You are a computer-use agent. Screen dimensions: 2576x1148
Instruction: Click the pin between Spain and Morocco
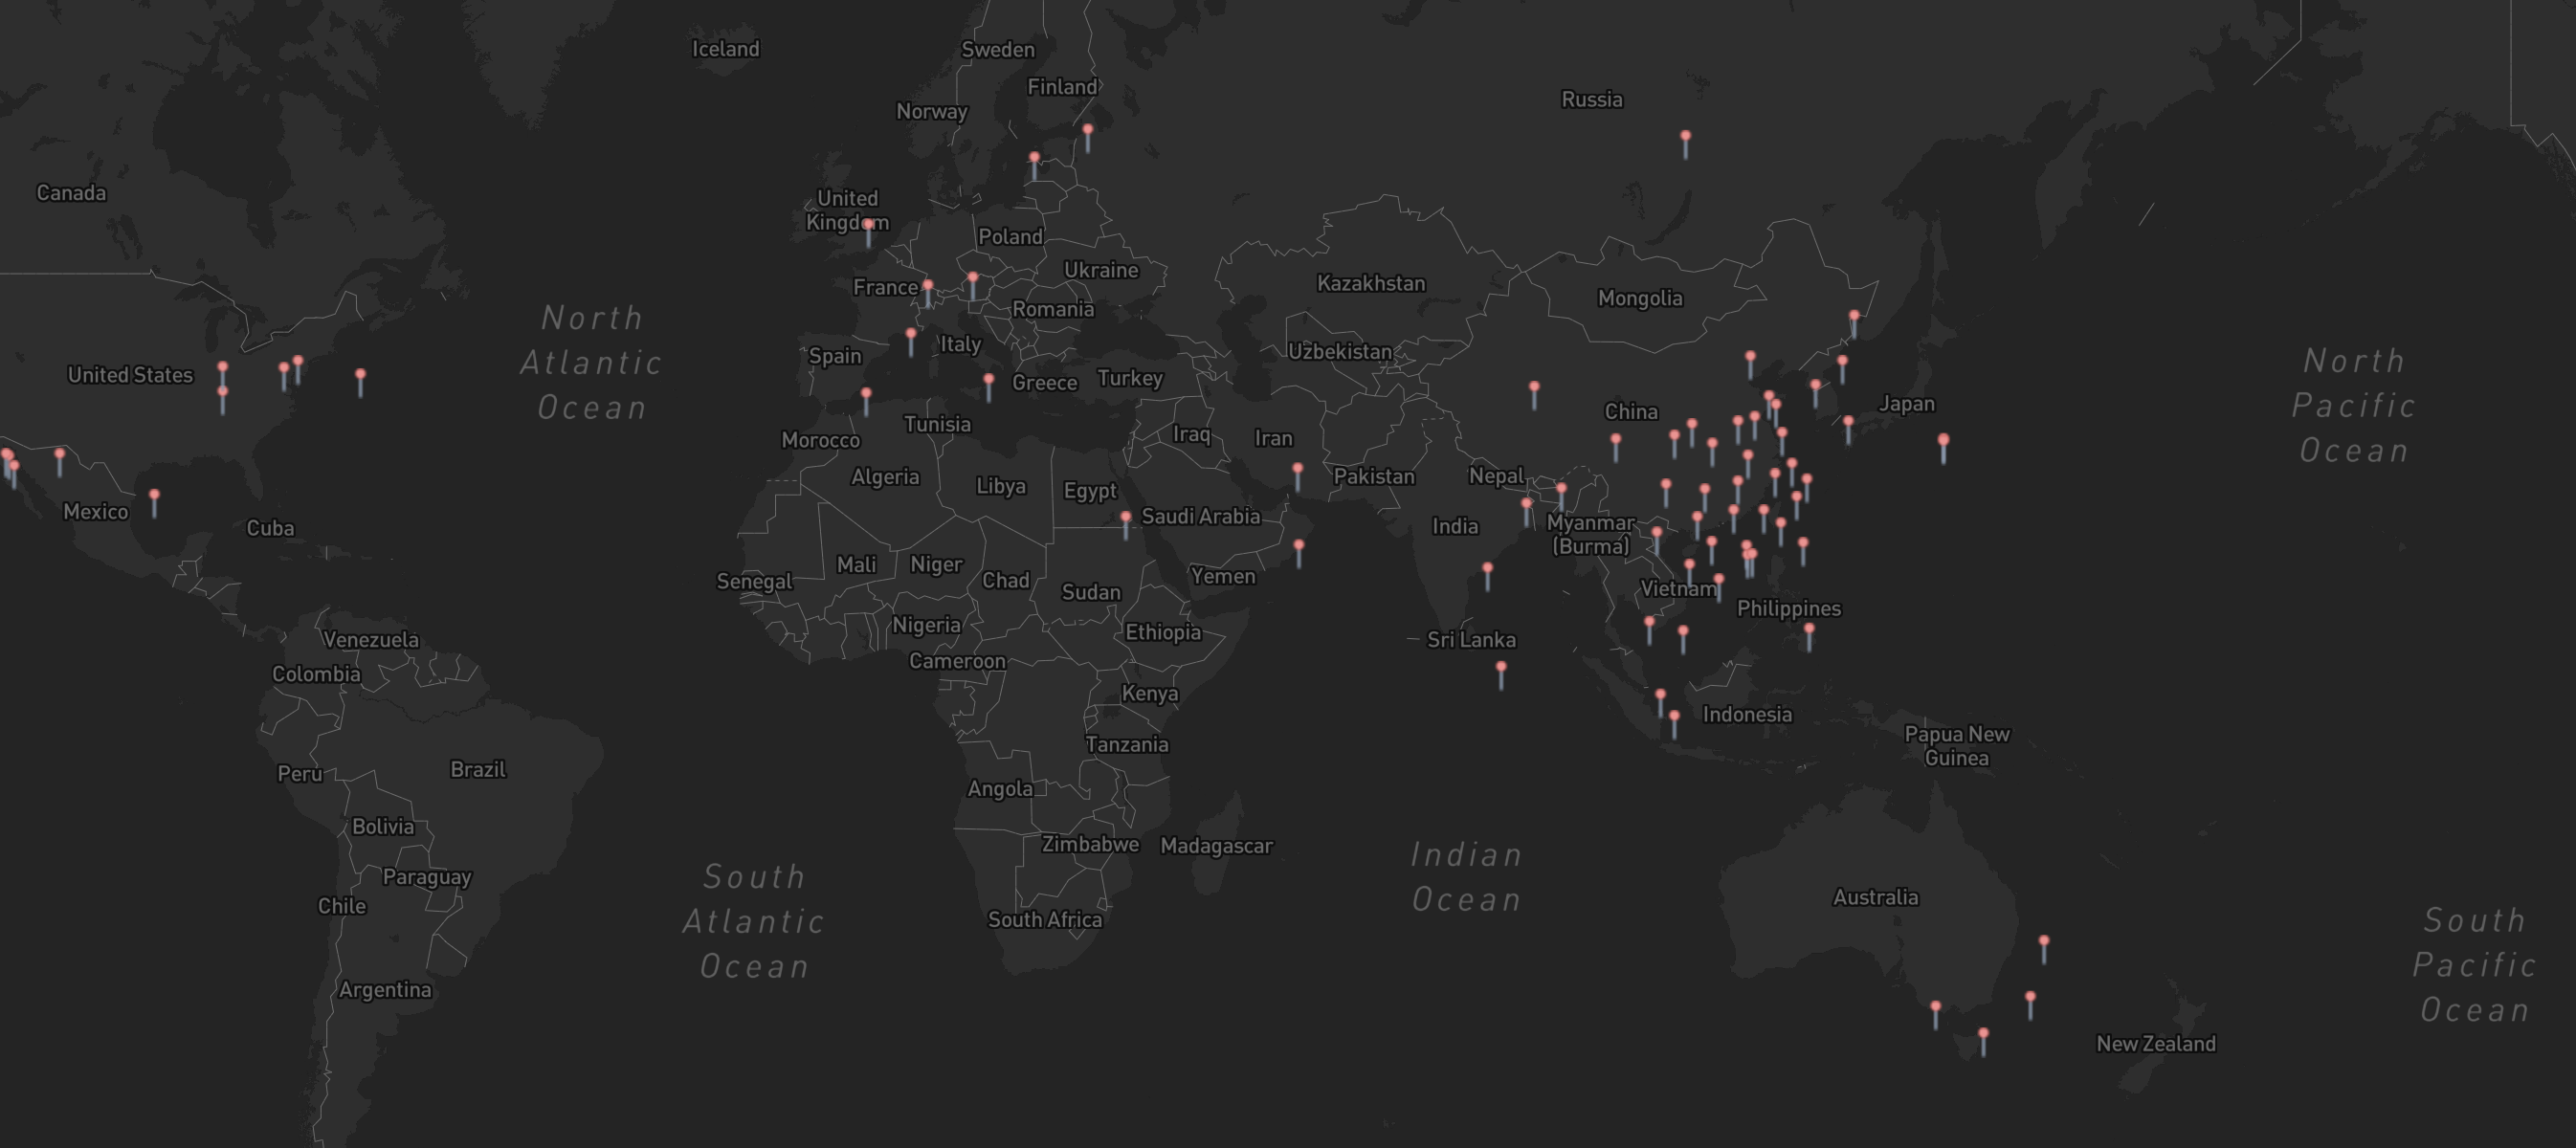pyautogui.click(x=866, y=395)
